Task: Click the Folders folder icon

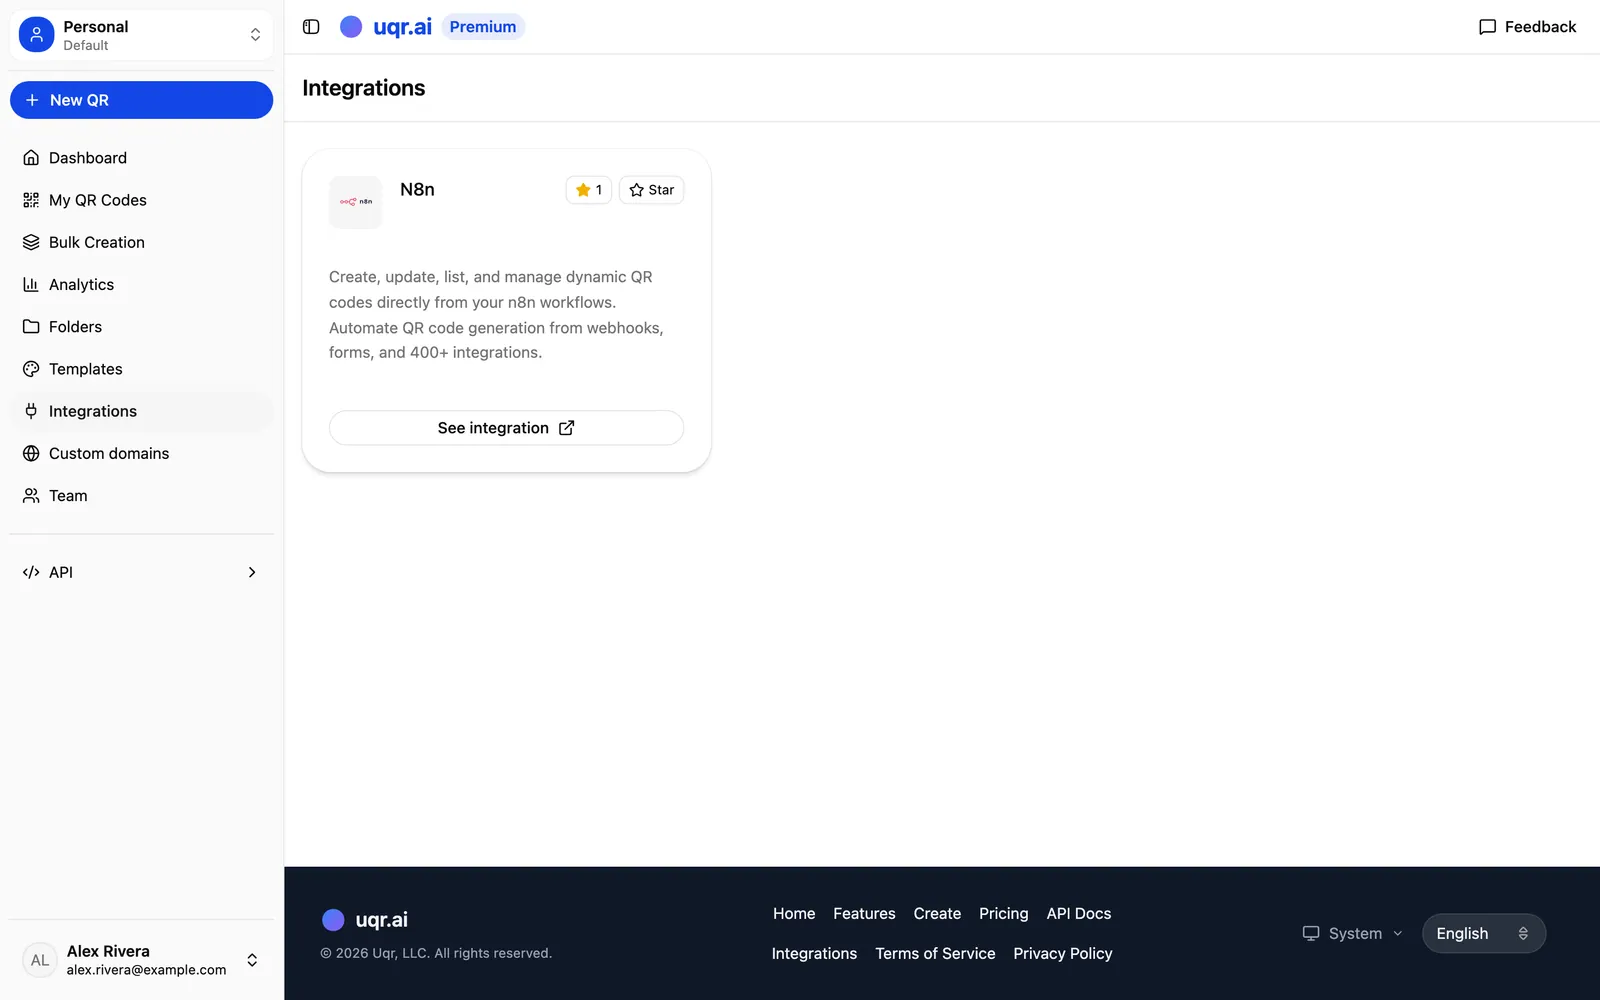Action: (31, 327)
